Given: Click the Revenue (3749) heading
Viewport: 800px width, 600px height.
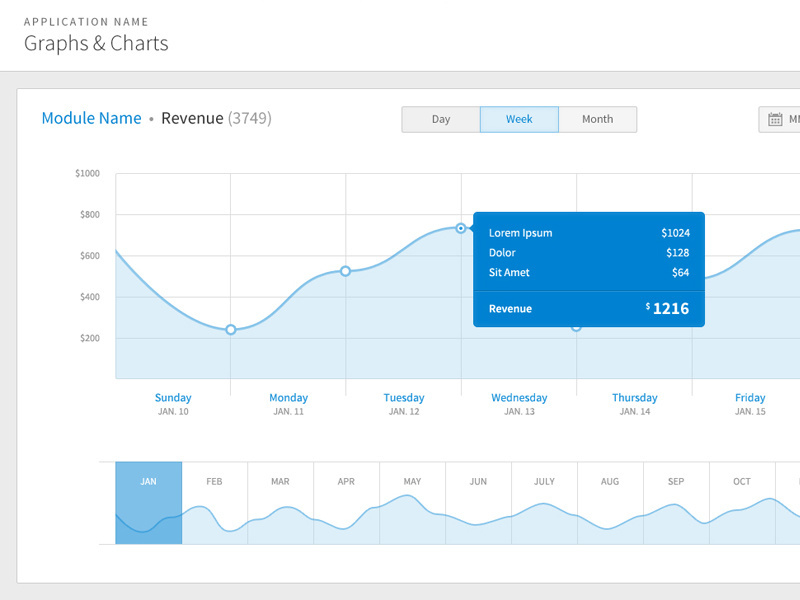Looking at the screenshot, I should tap(216, 118).
